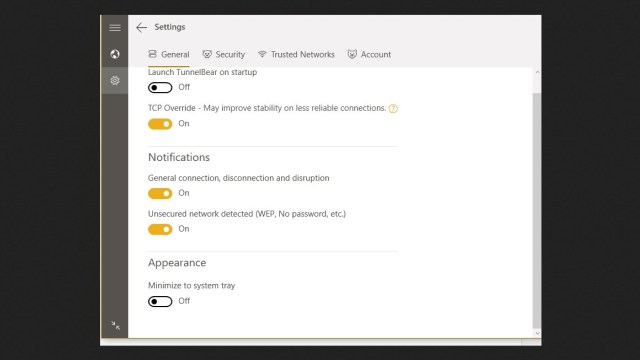Open TCP Override help question mark
This screenshot has height=360, width=640.
[393, 109]
